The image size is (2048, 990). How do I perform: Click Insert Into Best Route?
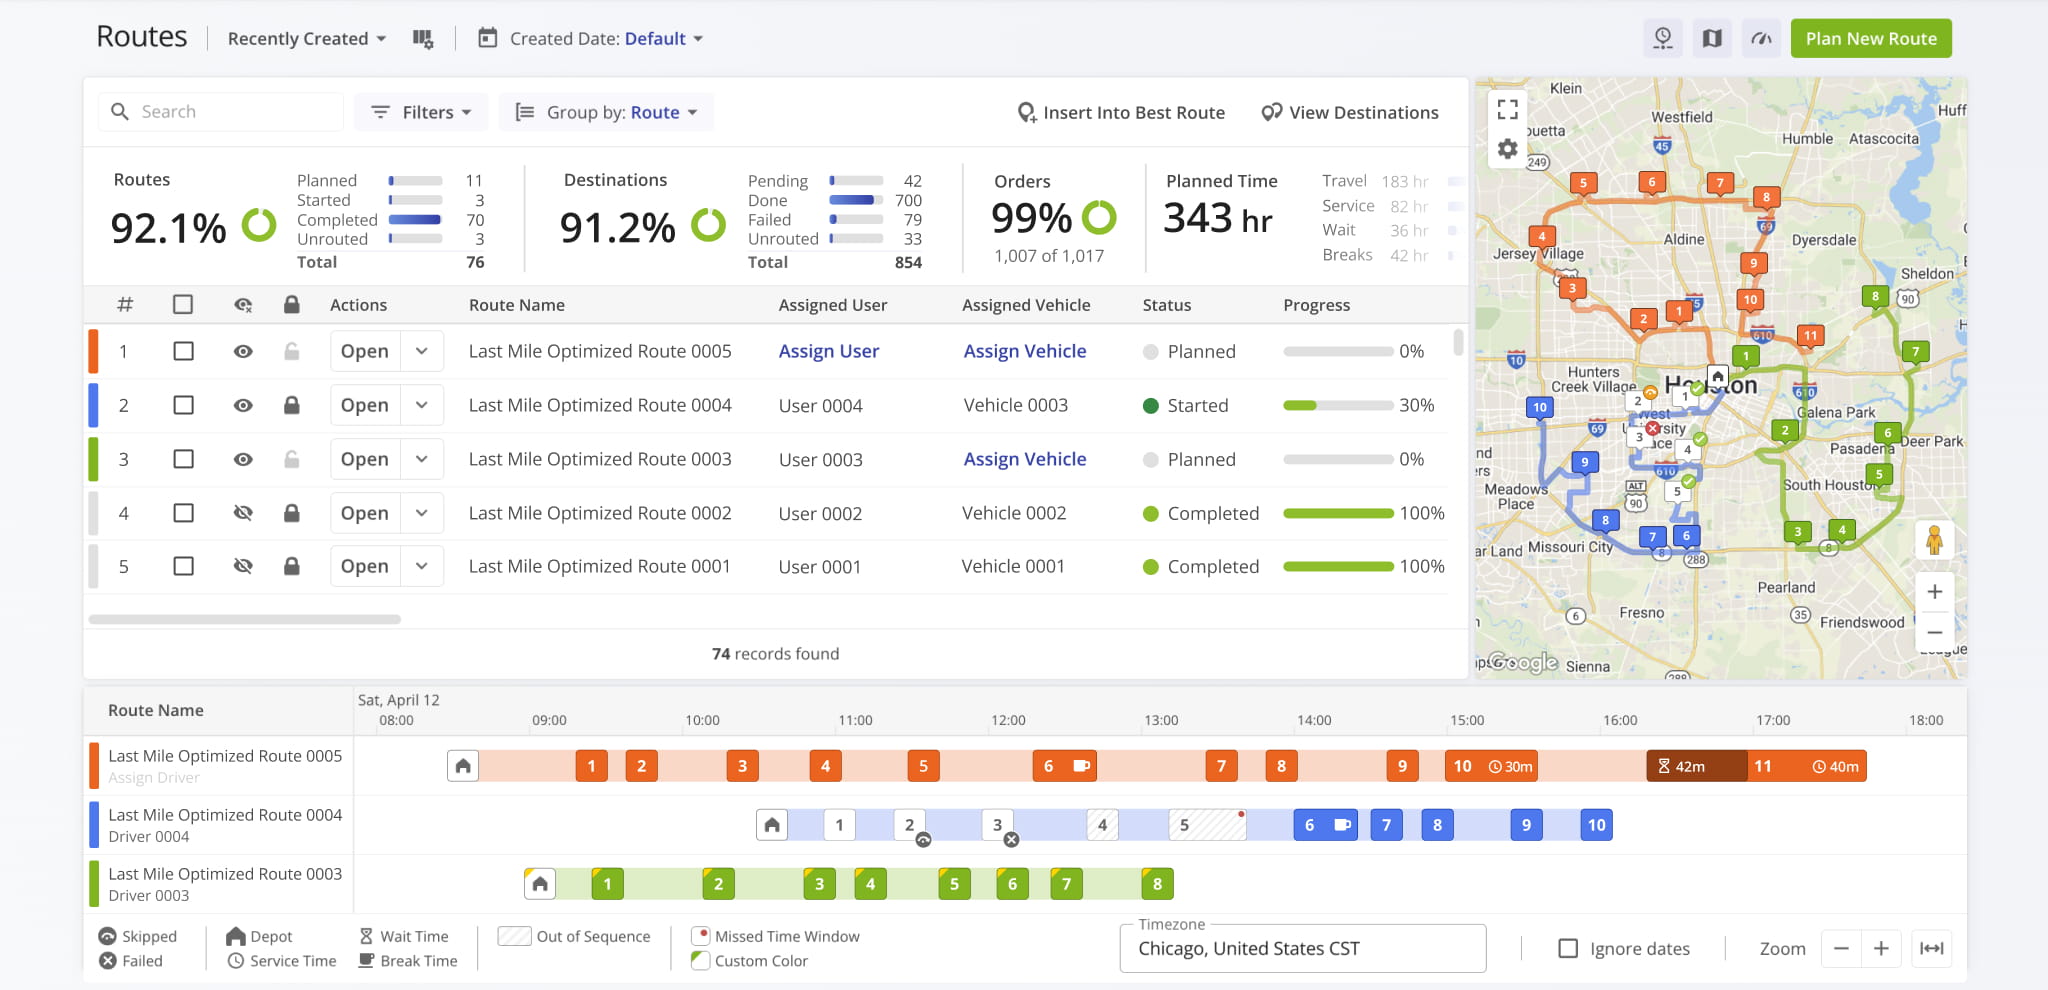tap(1121, 112)
